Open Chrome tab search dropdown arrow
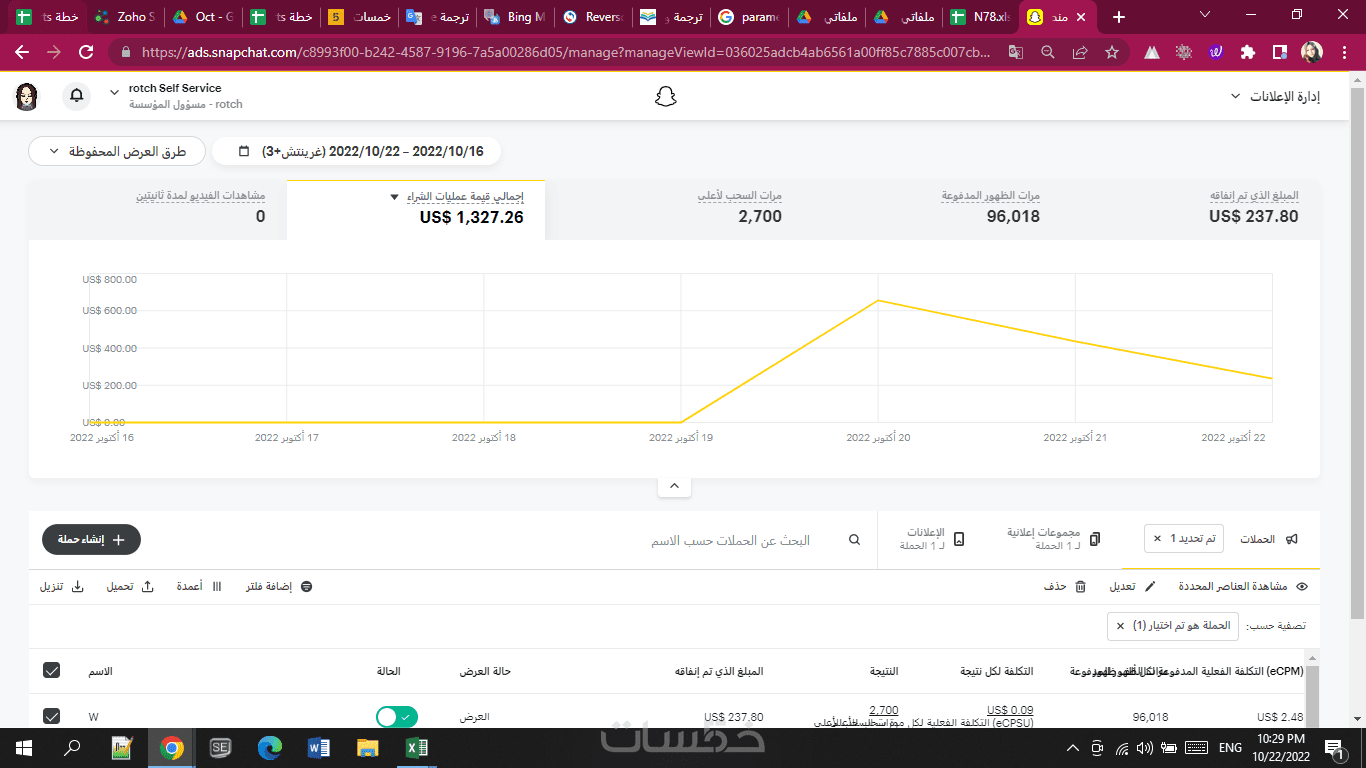The height and width of the screenshot is (768, 1366). pos(1206,16)
